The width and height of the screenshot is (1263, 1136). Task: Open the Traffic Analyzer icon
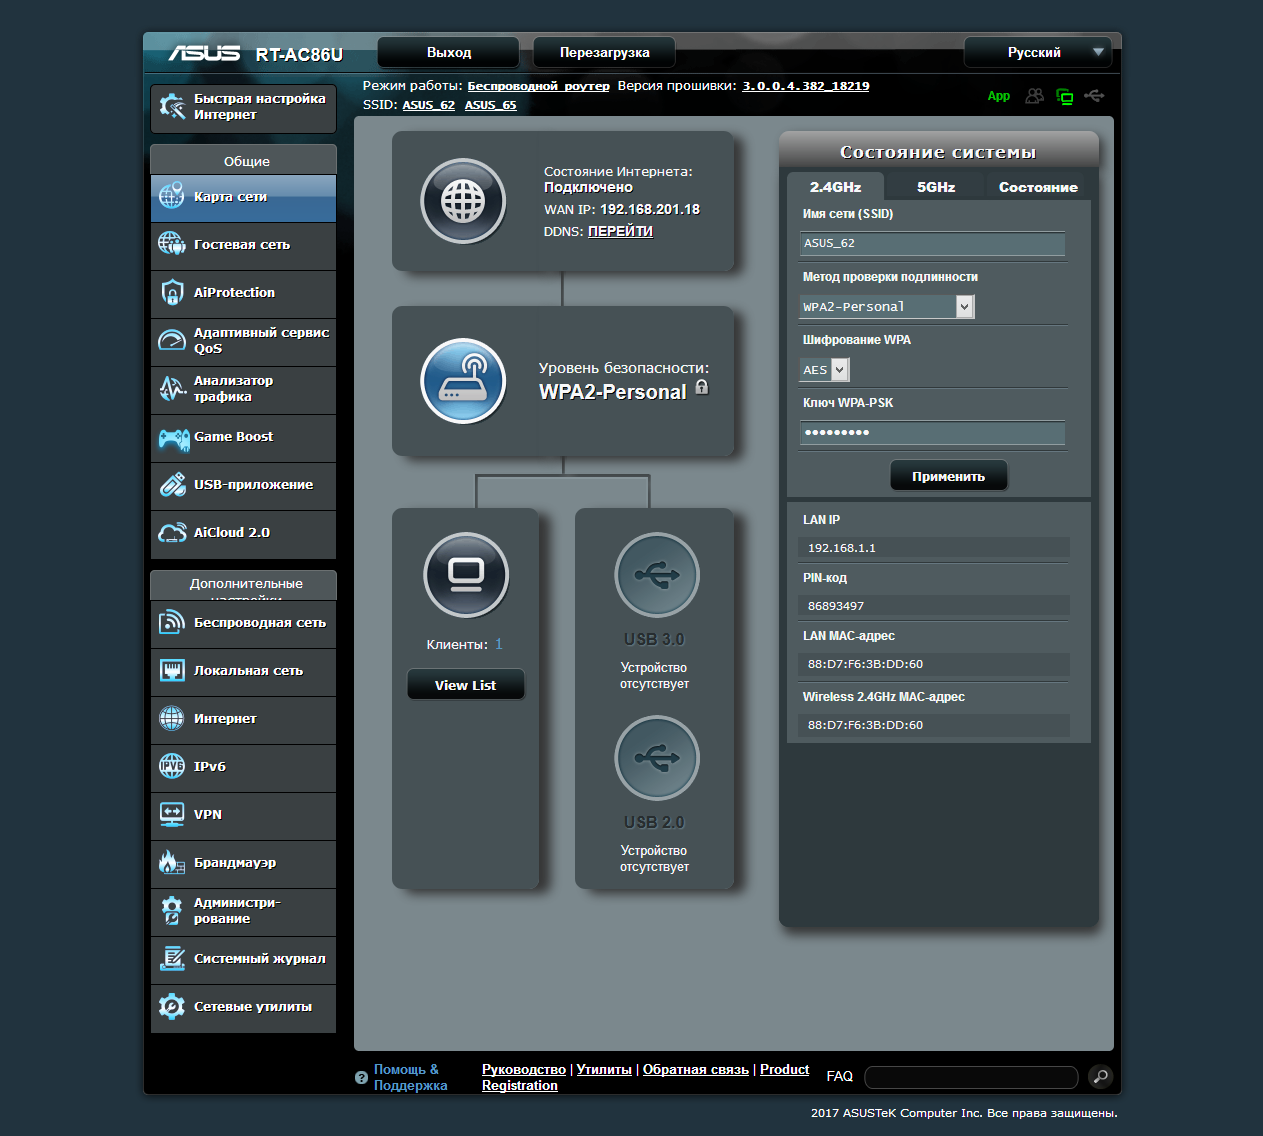point(172,388)
